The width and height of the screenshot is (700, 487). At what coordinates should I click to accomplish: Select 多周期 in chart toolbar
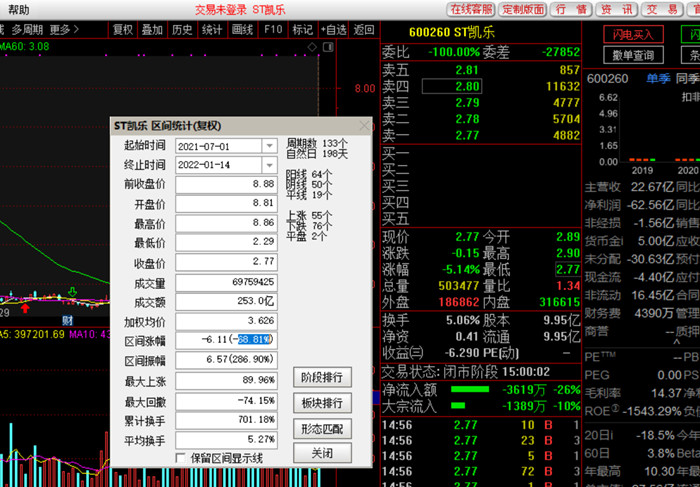click(x=27, y=30)
